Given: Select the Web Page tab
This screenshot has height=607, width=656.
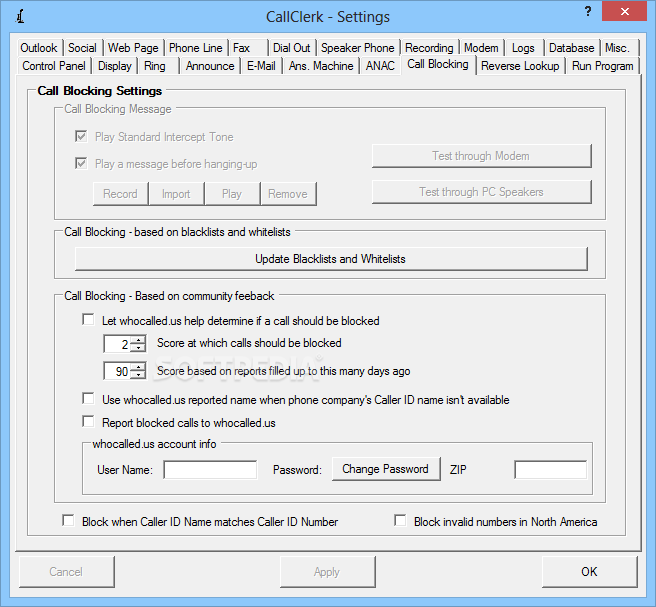Looking at the screenshot, I should (133, 48).
